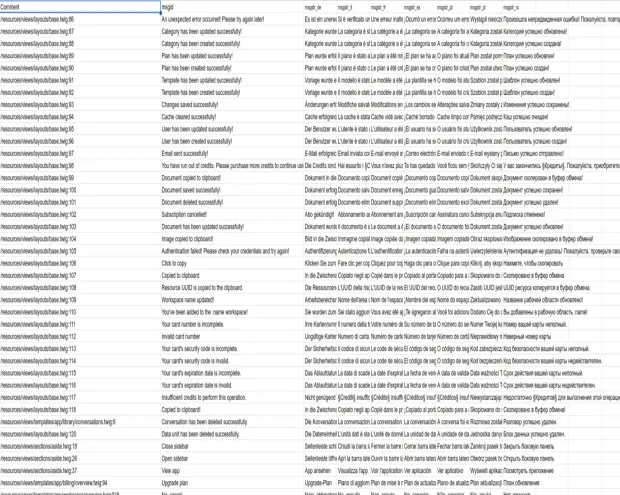The image size is (620, 495).
Task: Click "You've been added to the :name workspace!" cell
Action: (x=232, y=312)
